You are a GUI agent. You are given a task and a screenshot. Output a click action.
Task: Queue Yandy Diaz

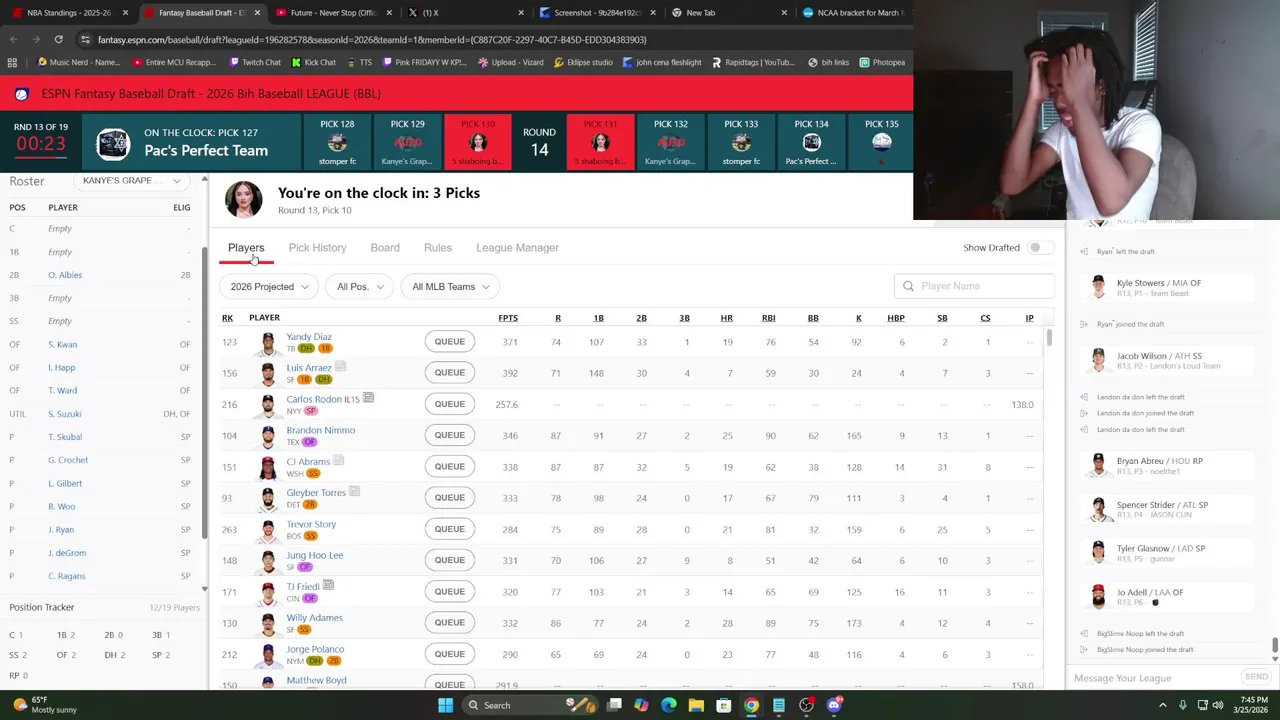click(449, 342)
